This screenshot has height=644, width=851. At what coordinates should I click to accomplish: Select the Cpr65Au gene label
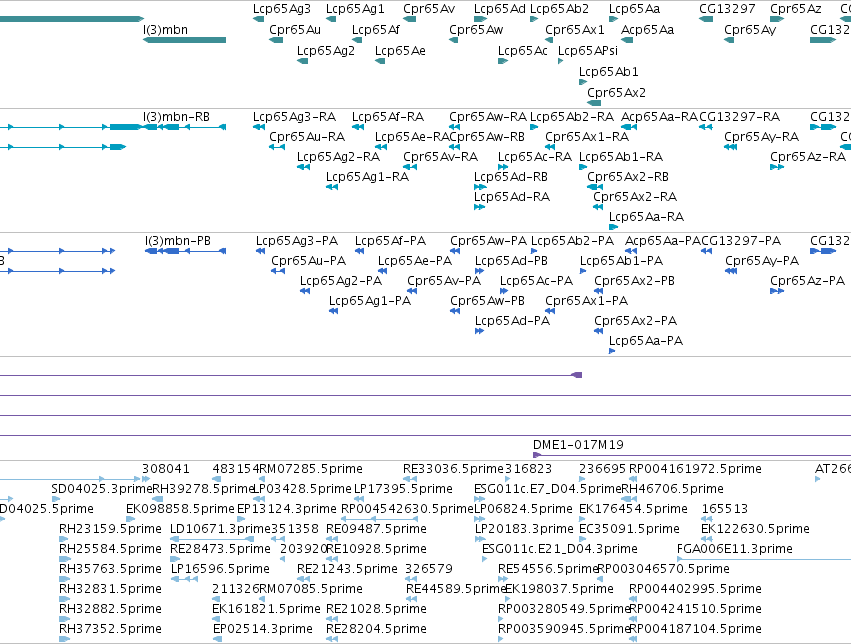pyautogui.click(x=295, y=30)
